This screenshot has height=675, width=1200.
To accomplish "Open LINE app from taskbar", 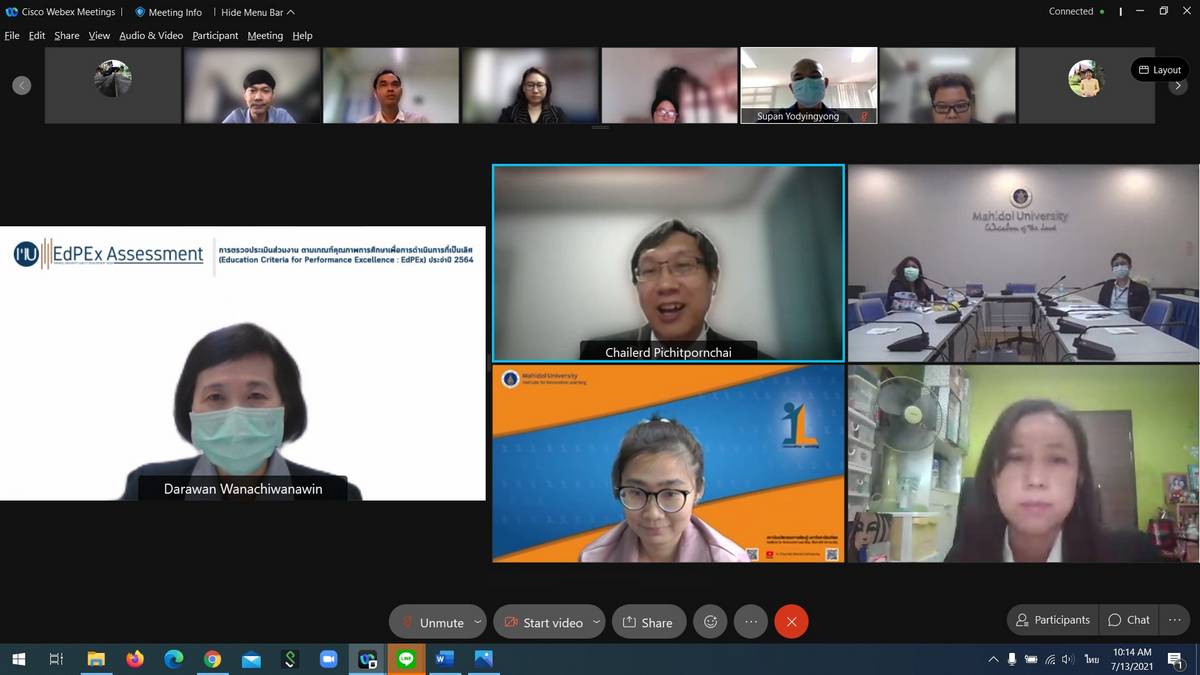I will click(x=406, y=659).
